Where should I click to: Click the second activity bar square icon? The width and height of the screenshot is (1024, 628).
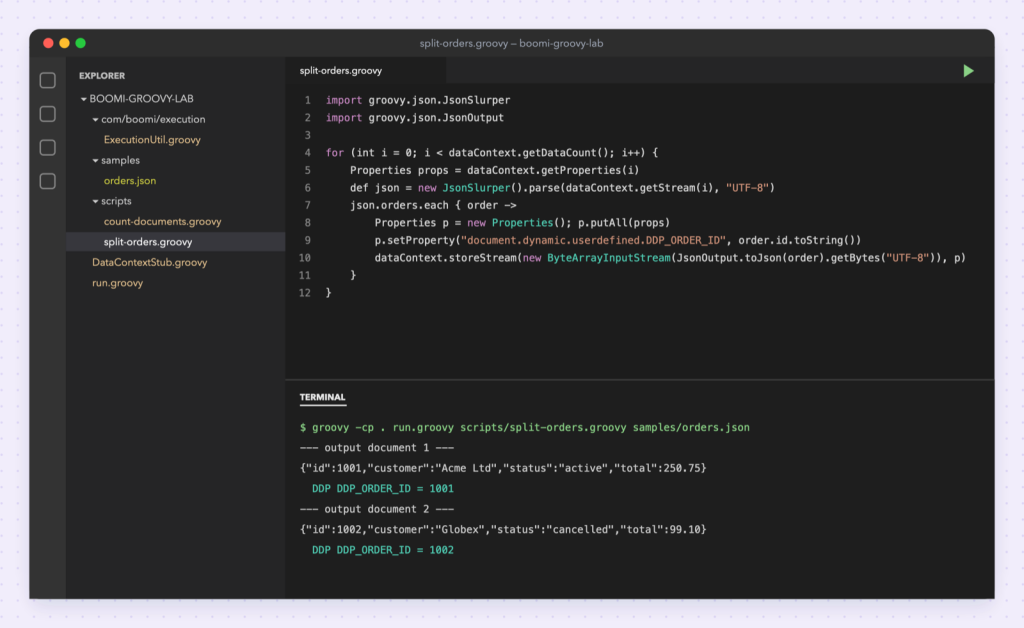(x=48, y=114)
